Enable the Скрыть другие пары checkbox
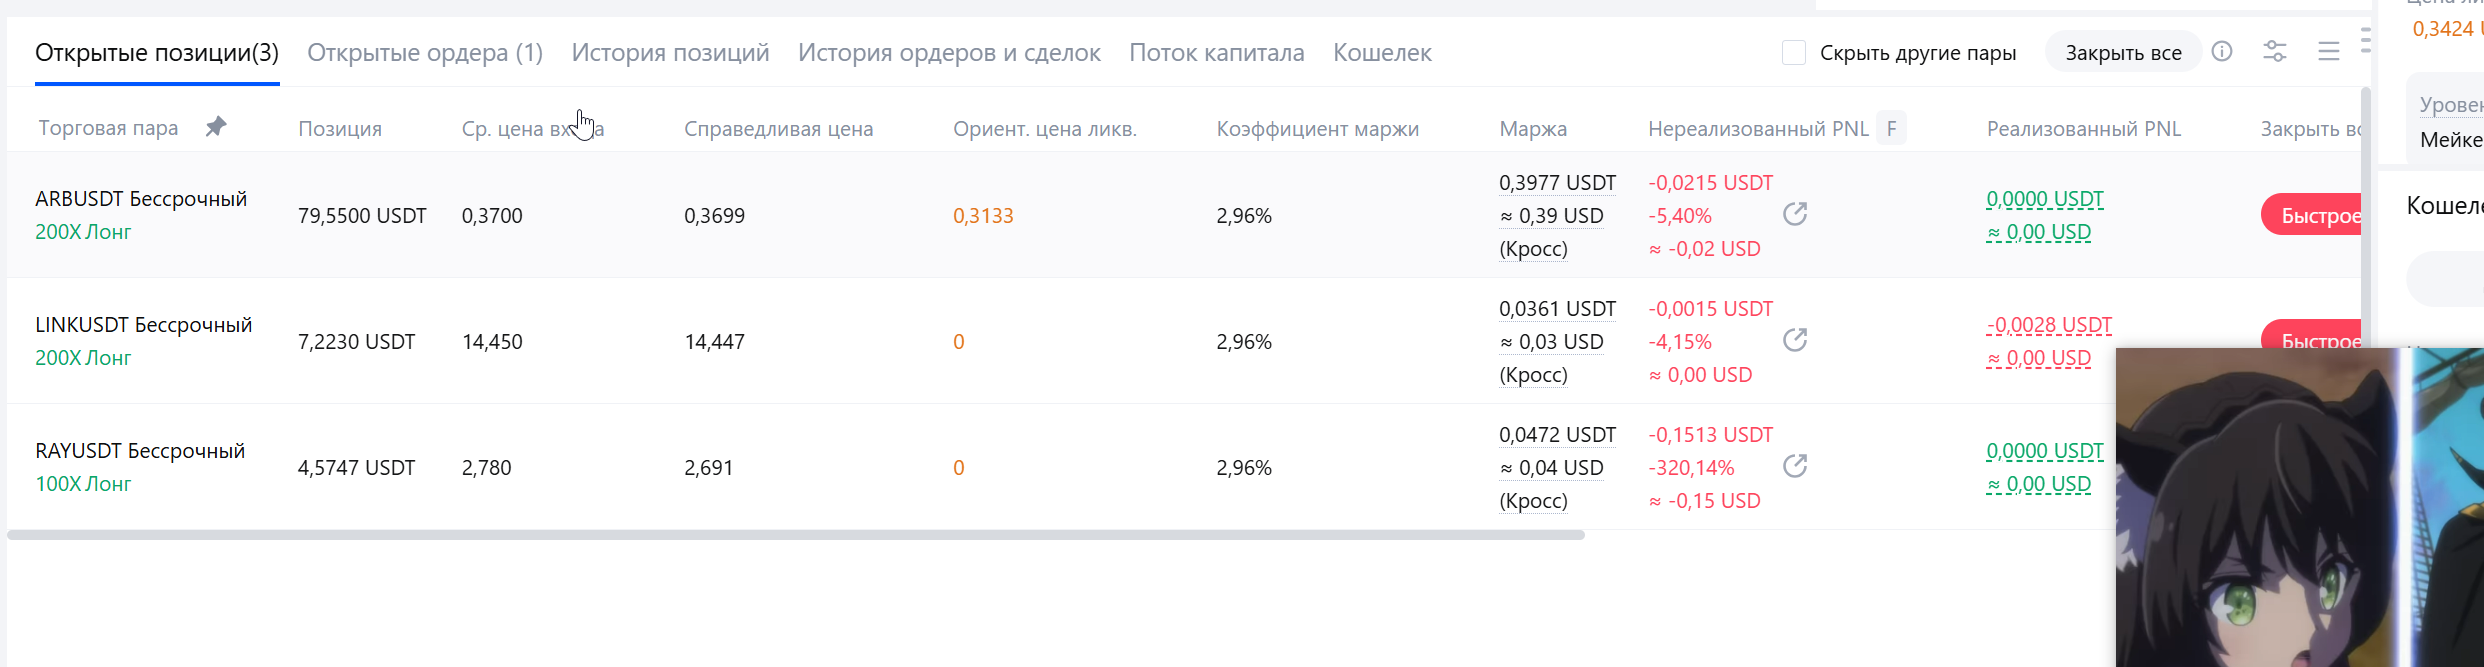The height and width of the screenshot is (667, 2484). 1794,53
